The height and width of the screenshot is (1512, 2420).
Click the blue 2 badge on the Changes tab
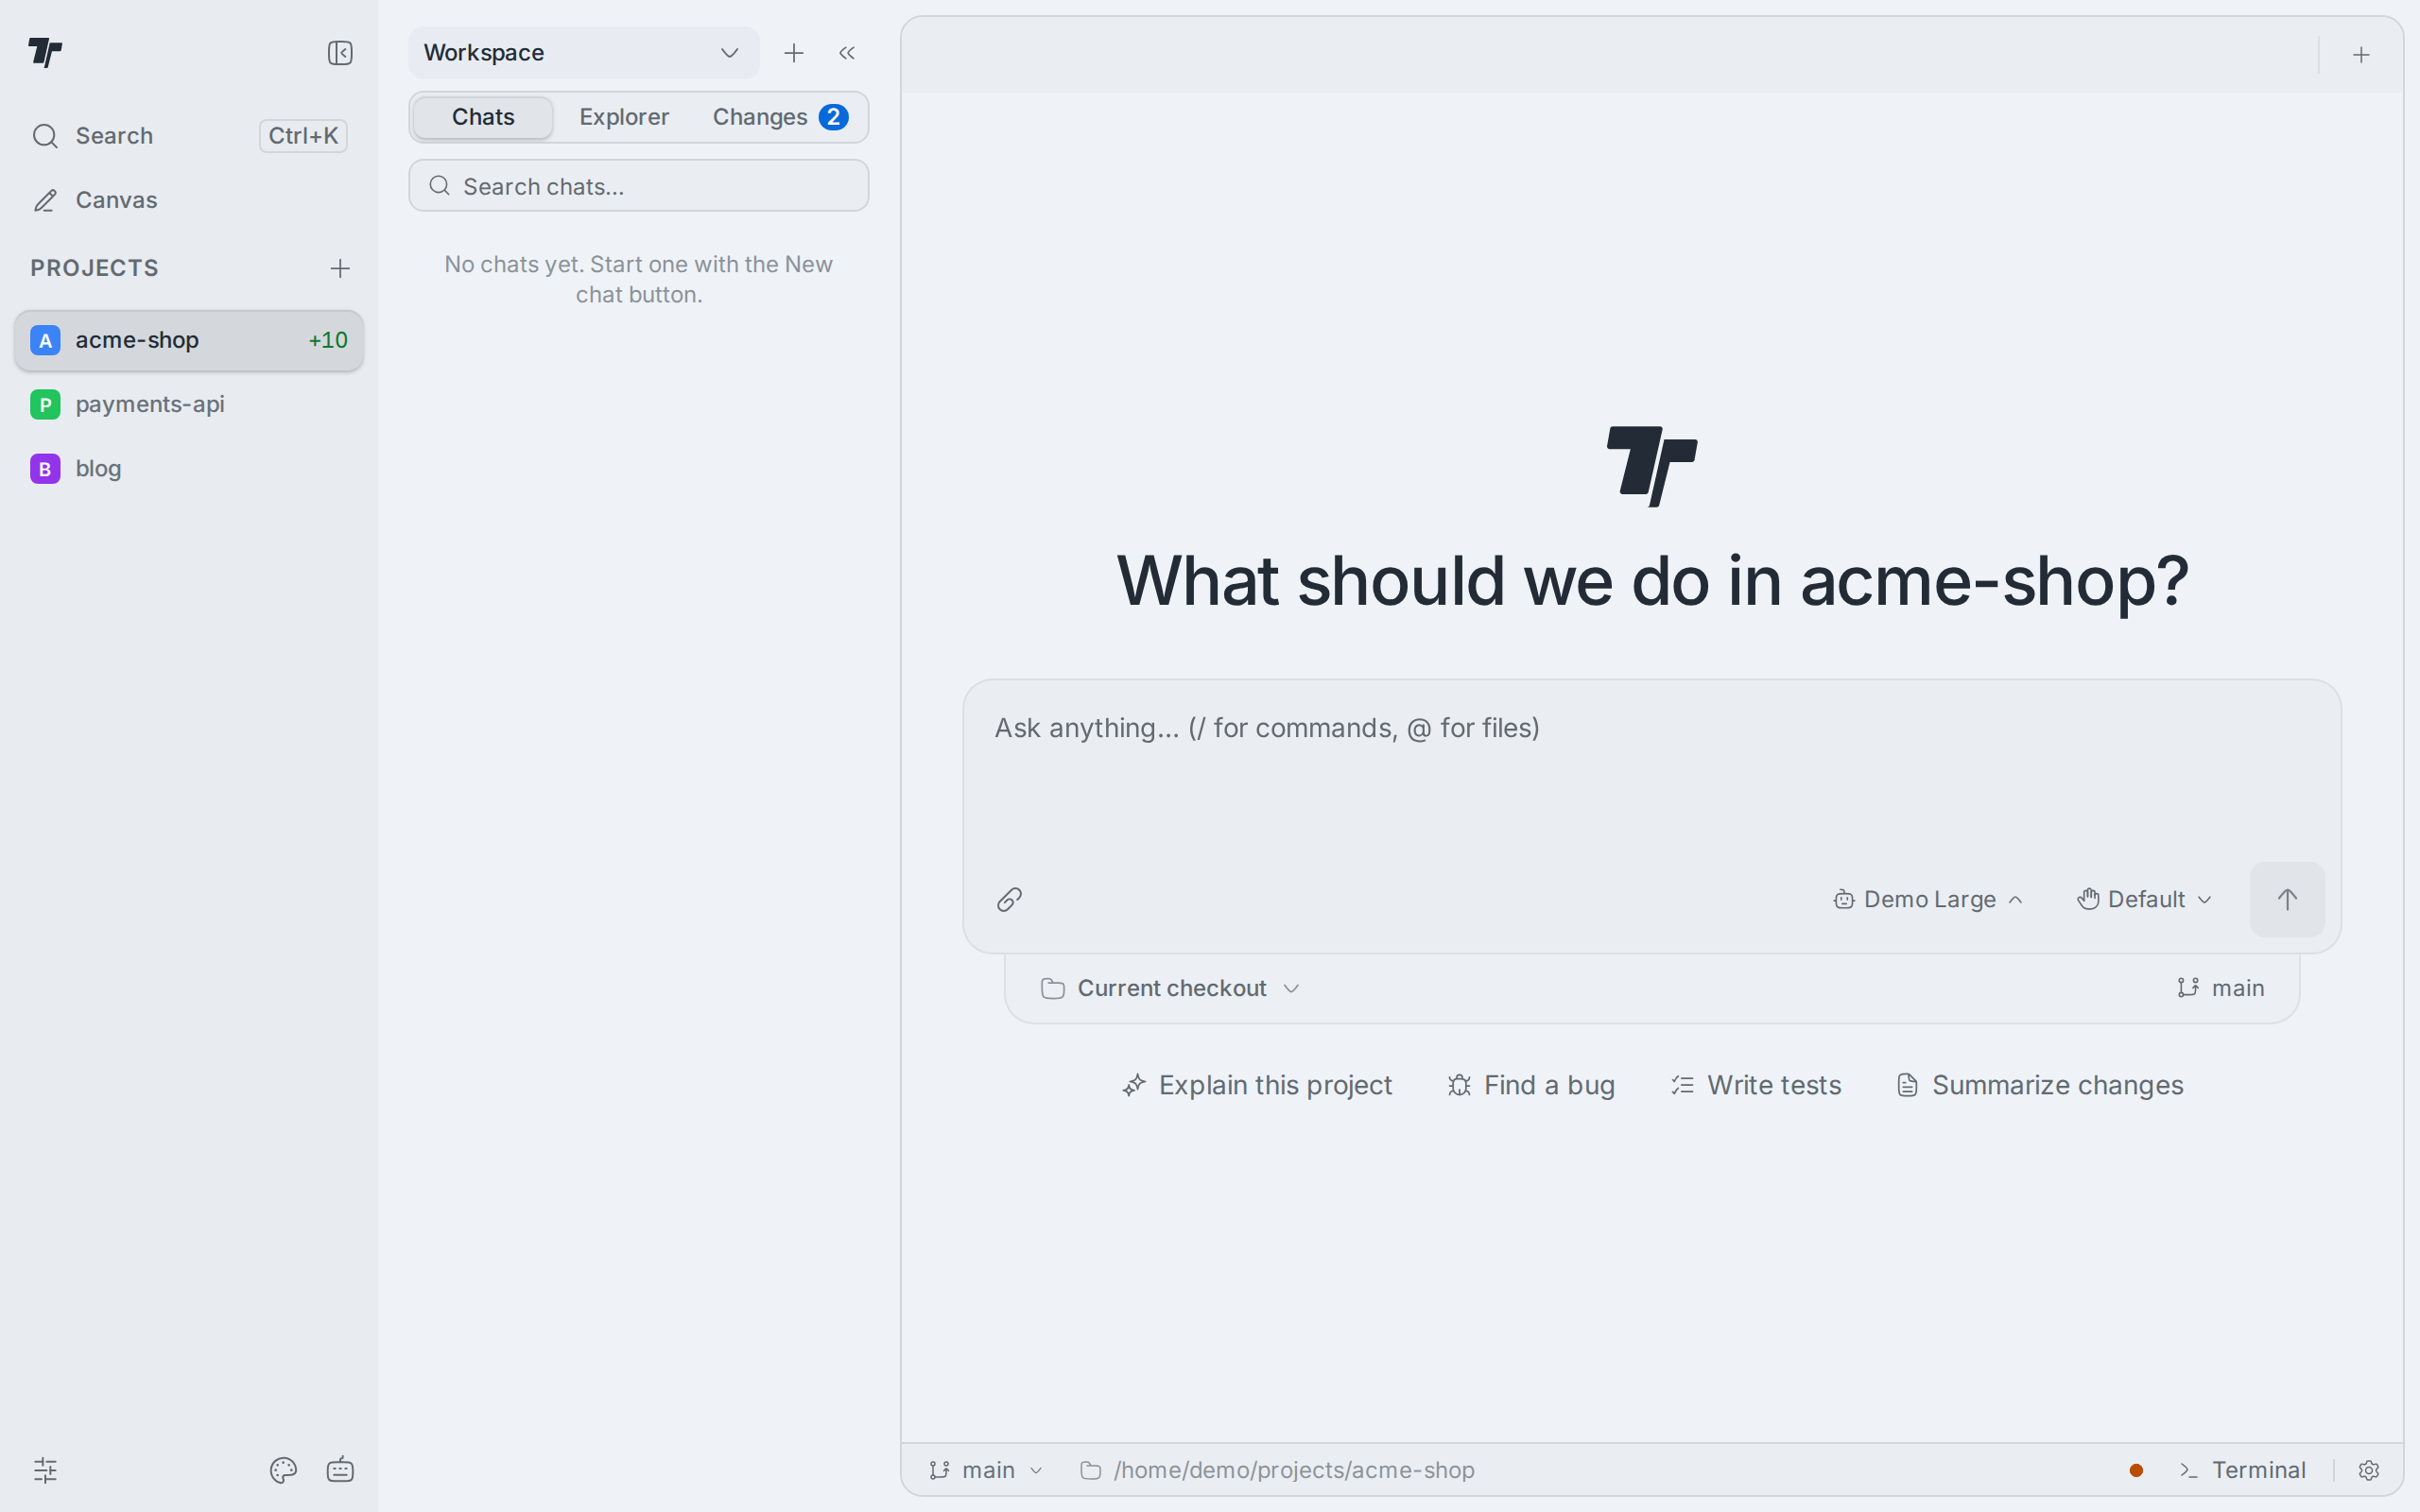click(833, 117)
